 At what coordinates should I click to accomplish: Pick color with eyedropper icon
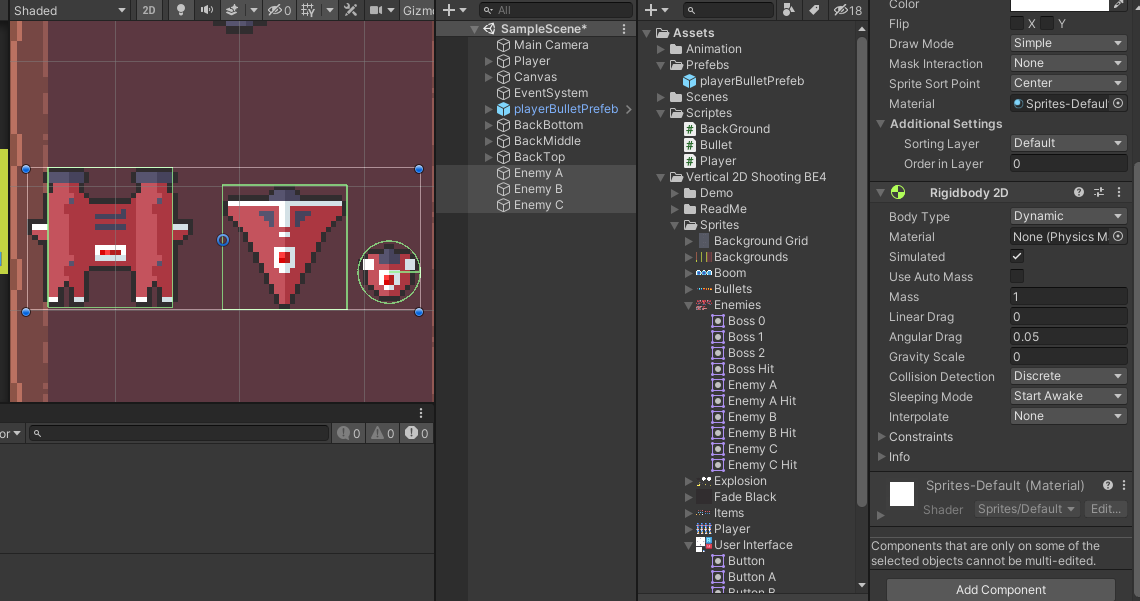[x=1119, y=4]
